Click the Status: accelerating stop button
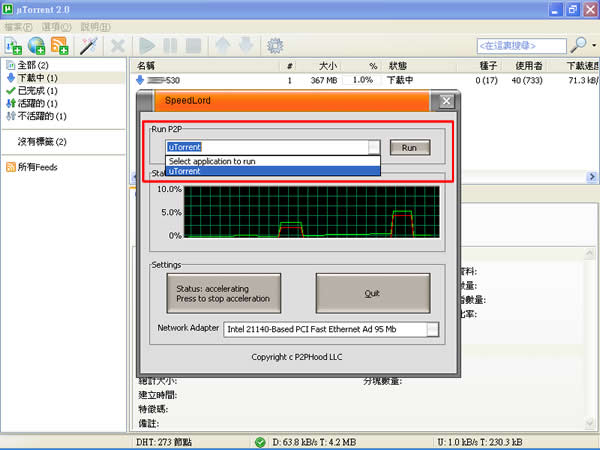Viewport: 600px width, 450px height. coord(224,293)
